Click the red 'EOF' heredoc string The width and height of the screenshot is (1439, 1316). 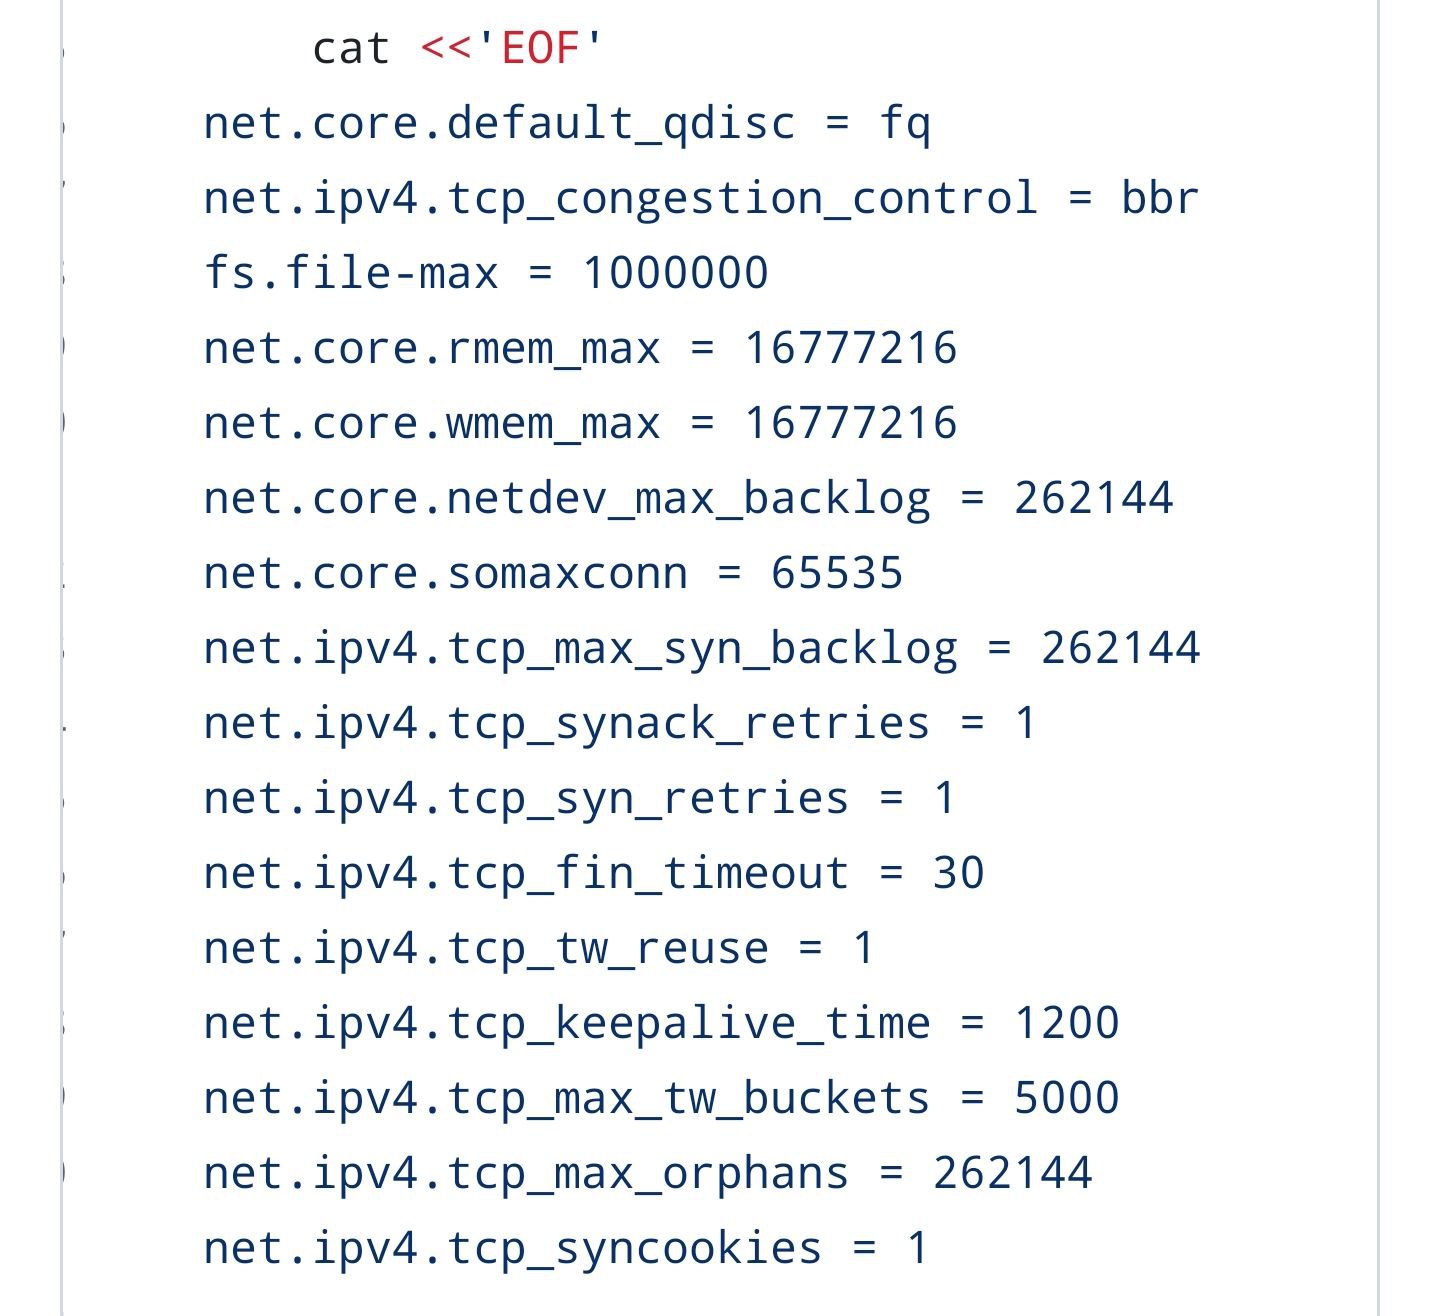pyautogui.click(x=540, y=48)
